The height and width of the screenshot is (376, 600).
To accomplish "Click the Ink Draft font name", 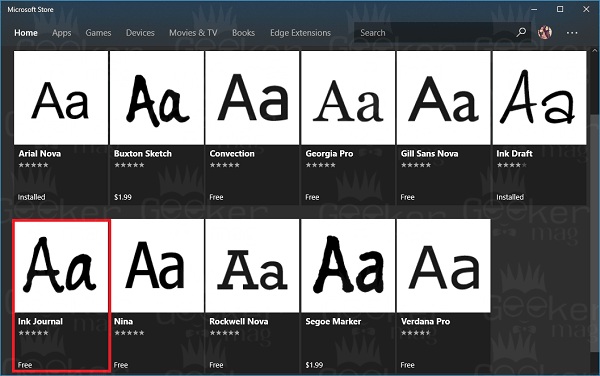I will click(x=514, y=154).
